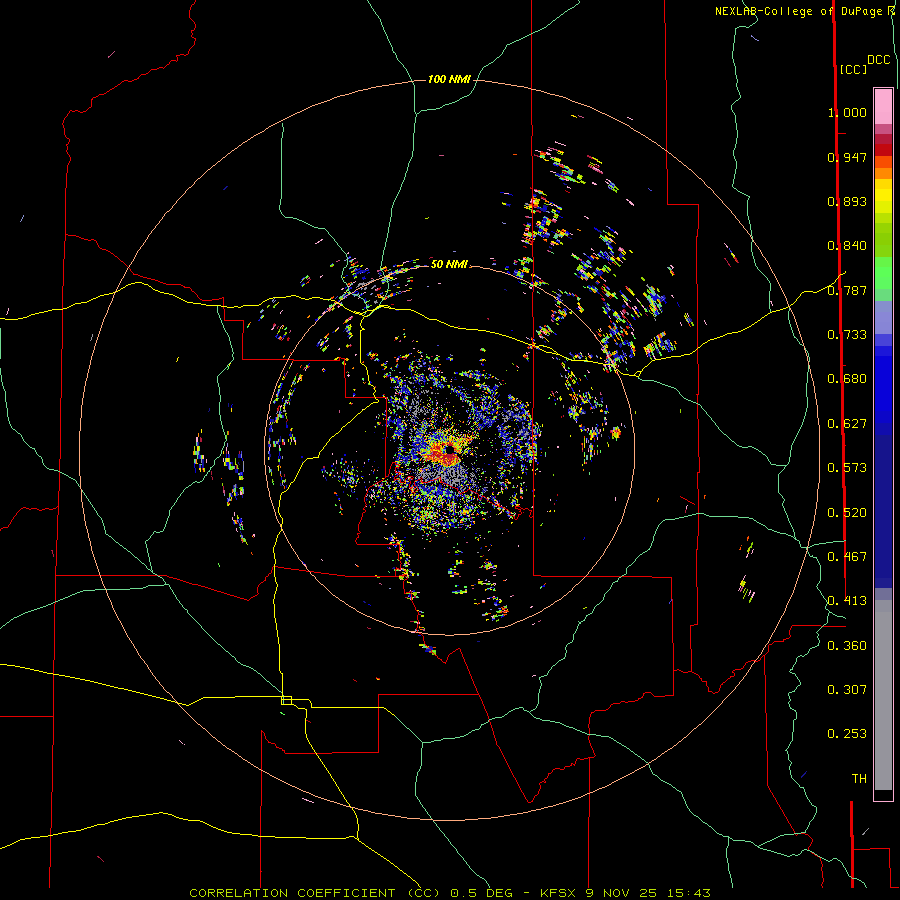900x900 pixels.
Task: Click the 0.360 scale value
Action: pyautogui.click(x=847, y=646)
